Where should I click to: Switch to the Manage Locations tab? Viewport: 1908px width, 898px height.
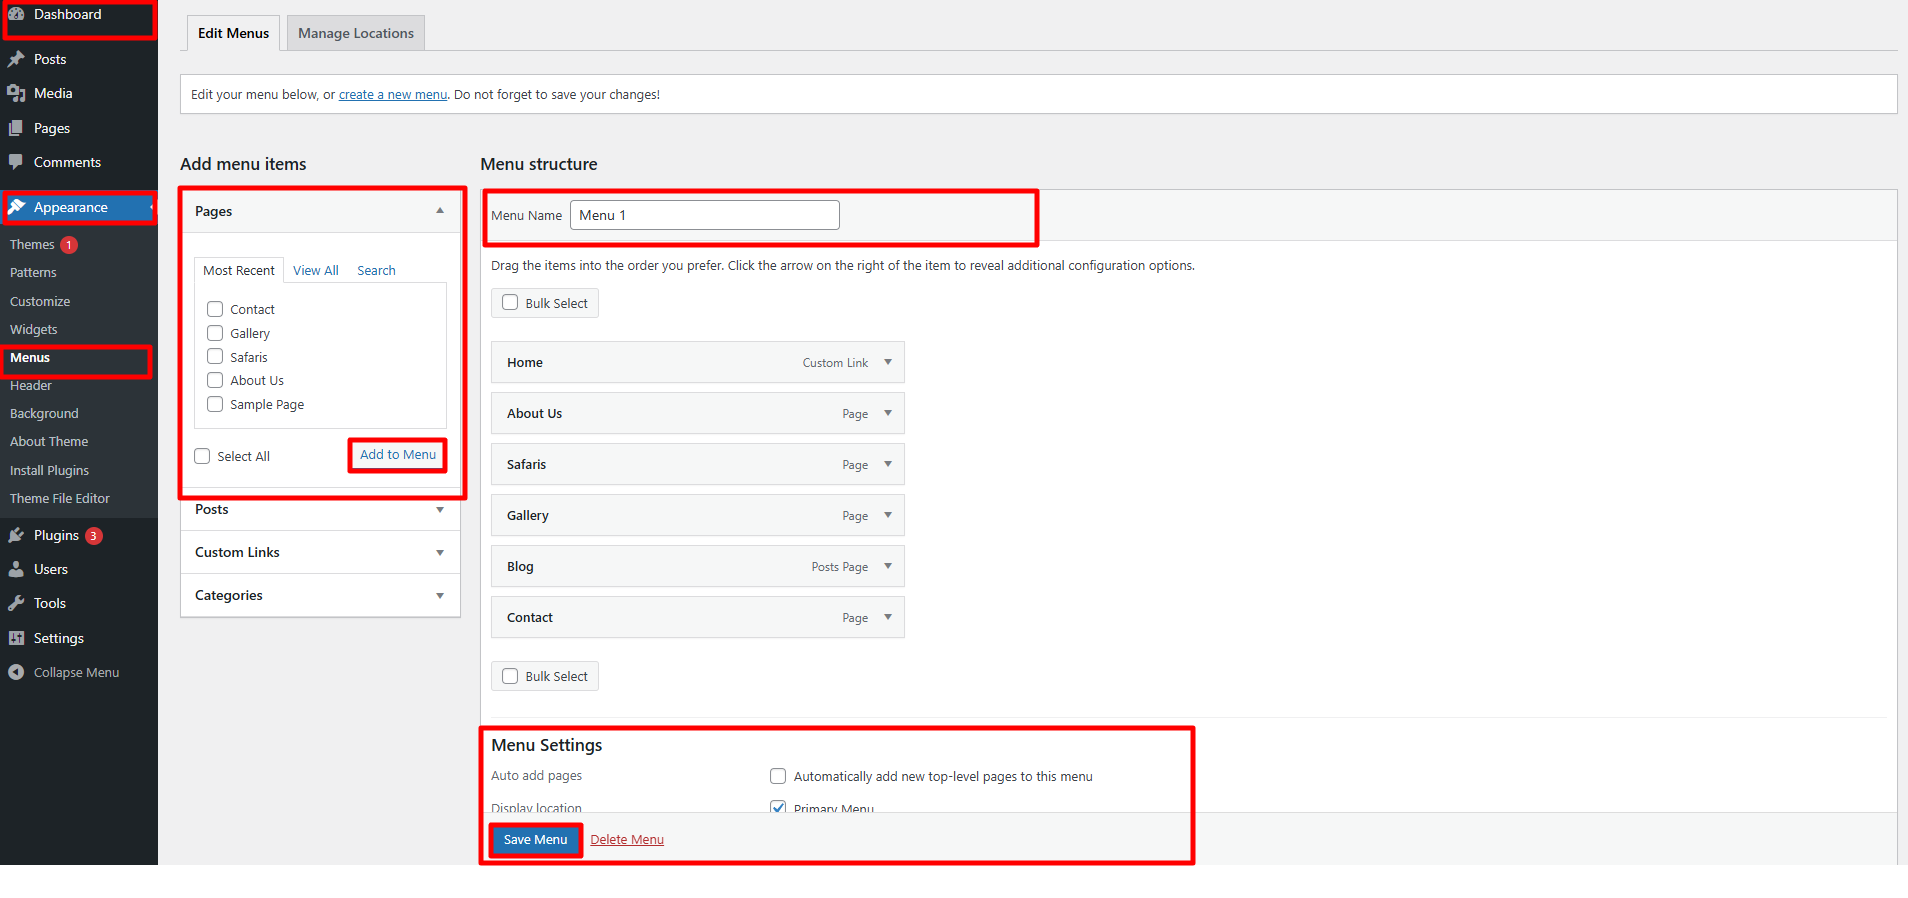(356, 33)
